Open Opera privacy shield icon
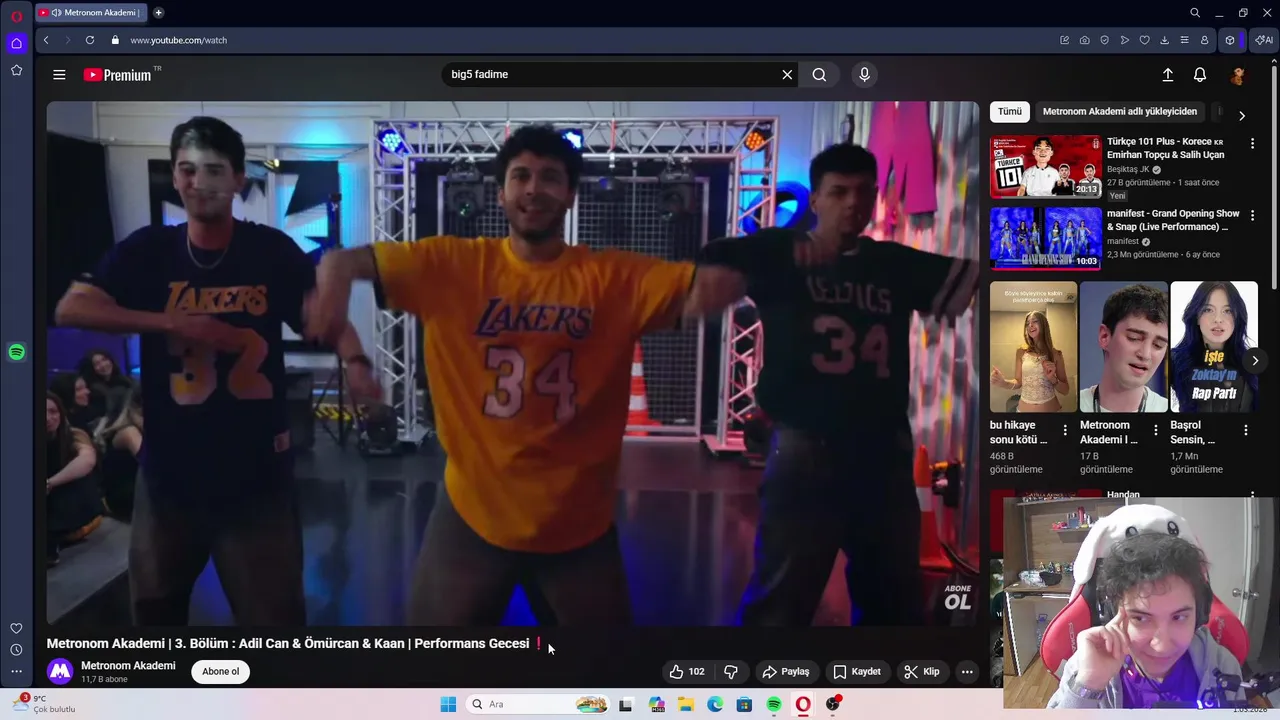The image size is (1280, 720). pyautogui.click(x=1105, y=40)
